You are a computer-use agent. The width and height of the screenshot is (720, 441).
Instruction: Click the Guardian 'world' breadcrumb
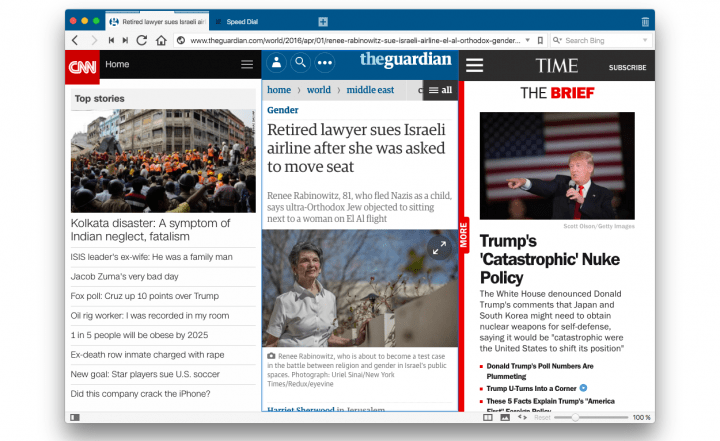click(x=319, y=90)
